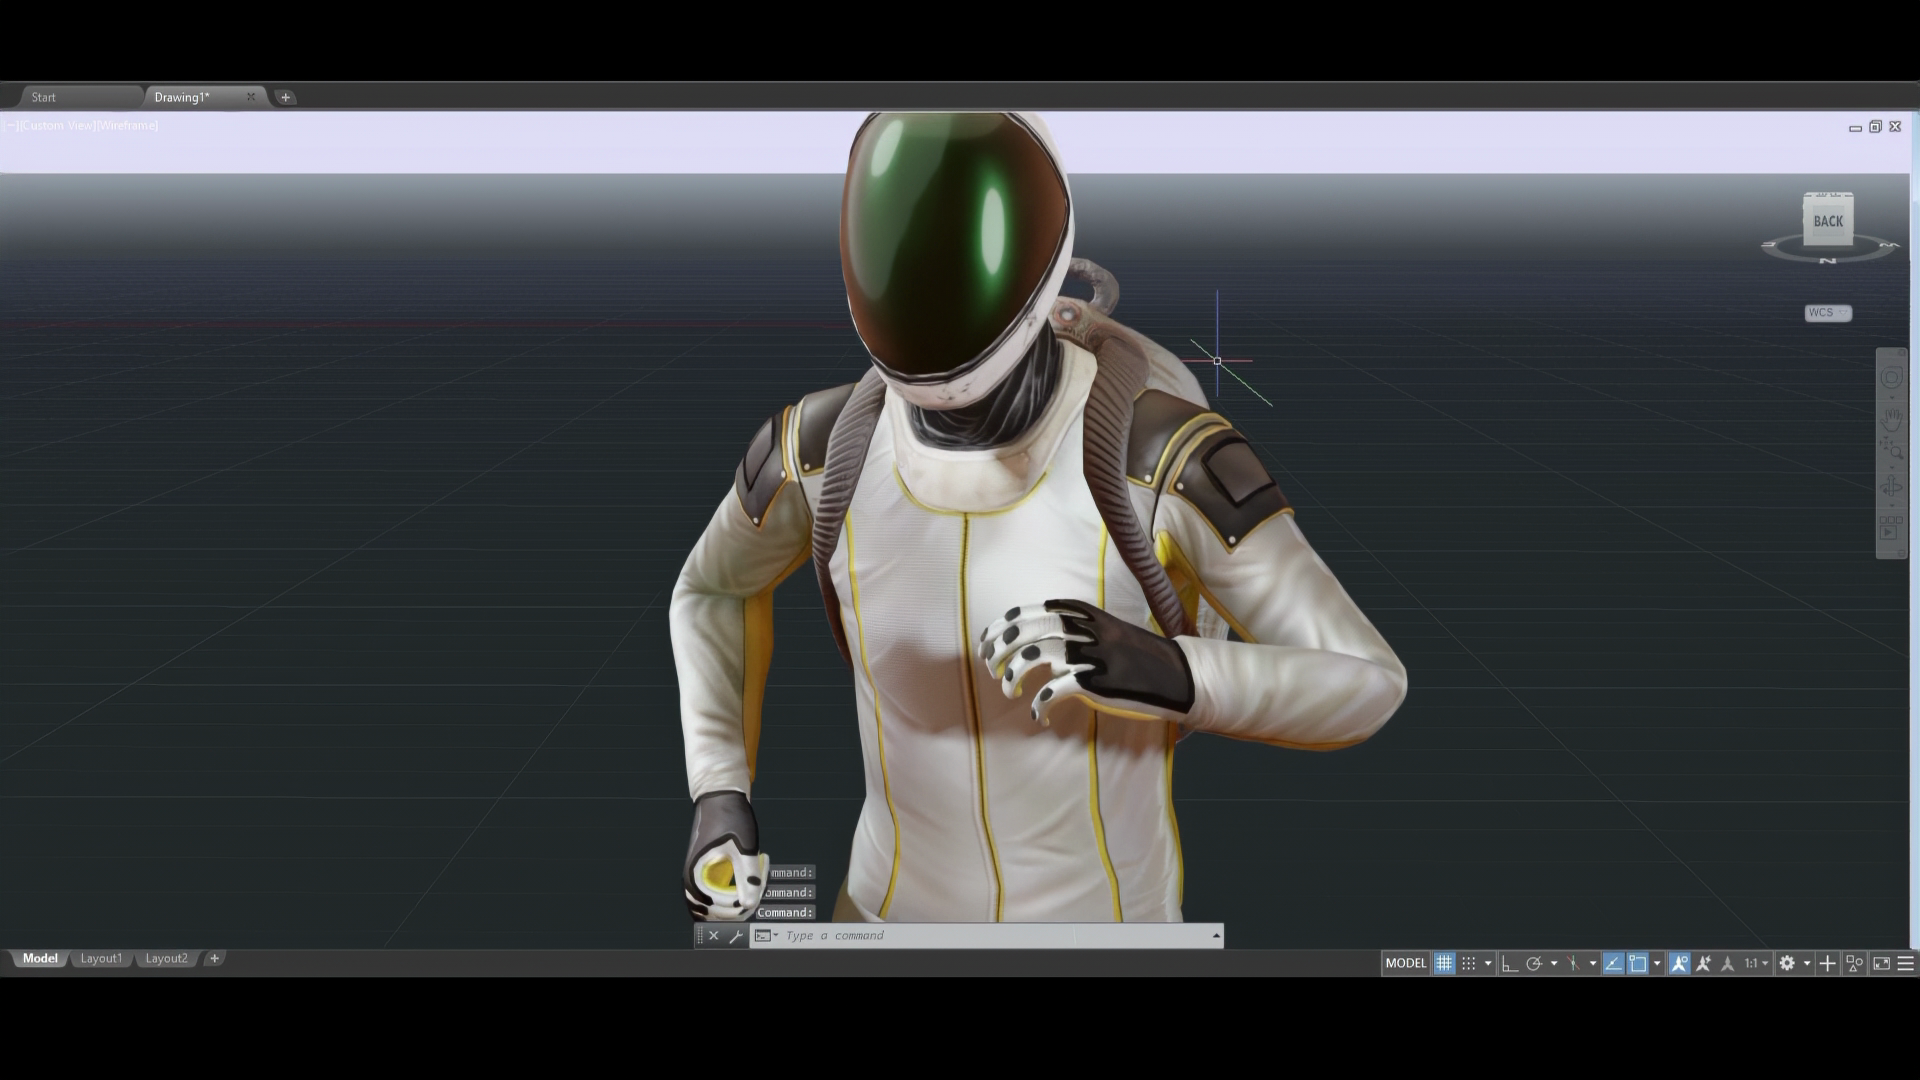The width and height of the screenshot is (1920, 1080).
Task: Close the command line window
Action: pos(714,936)
